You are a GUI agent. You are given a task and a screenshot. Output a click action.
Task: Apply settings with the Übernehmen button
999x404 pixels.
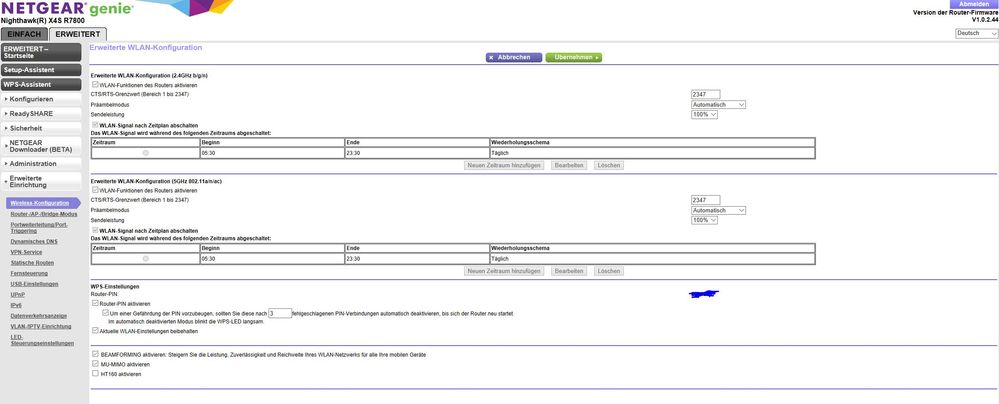click(x=574, y=58)
